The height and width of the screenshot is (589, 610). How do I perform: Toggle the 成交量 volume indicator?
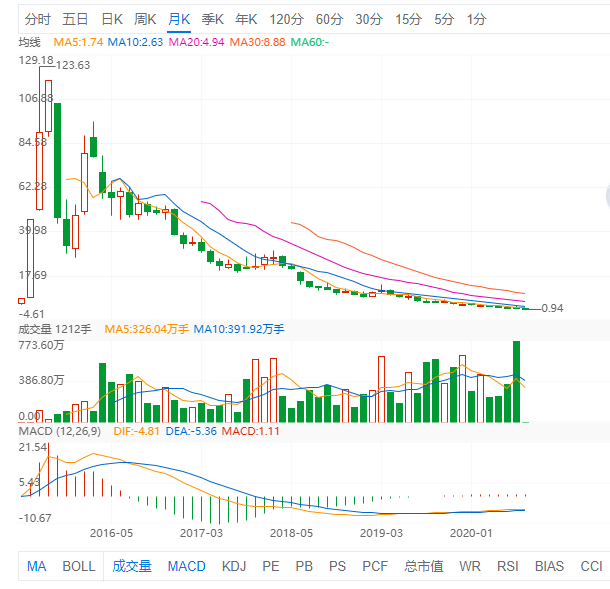tap(132, 566)
